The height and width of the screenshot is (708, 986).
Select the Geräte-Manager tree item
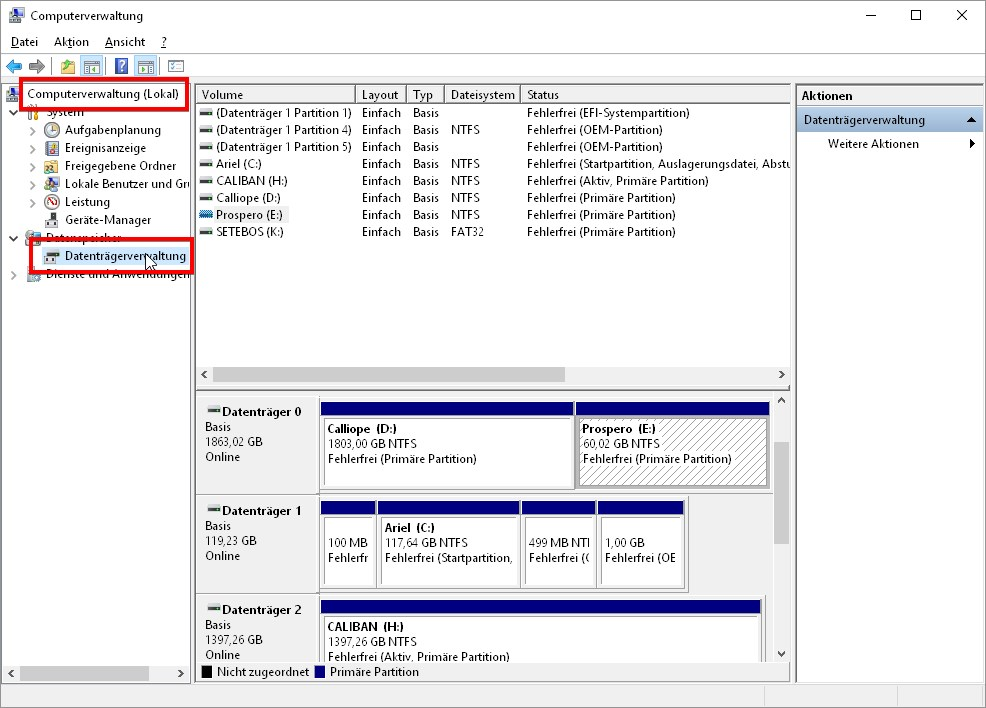click(x=108, y=220)
